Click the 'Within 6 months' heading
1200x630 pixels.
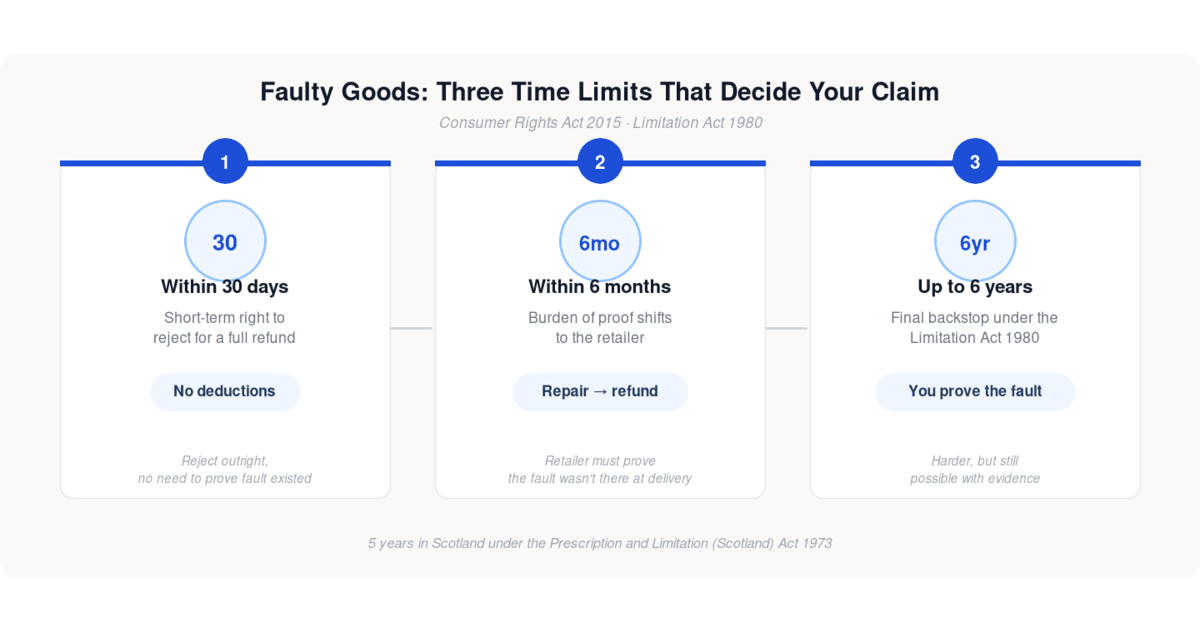[600, 287]
